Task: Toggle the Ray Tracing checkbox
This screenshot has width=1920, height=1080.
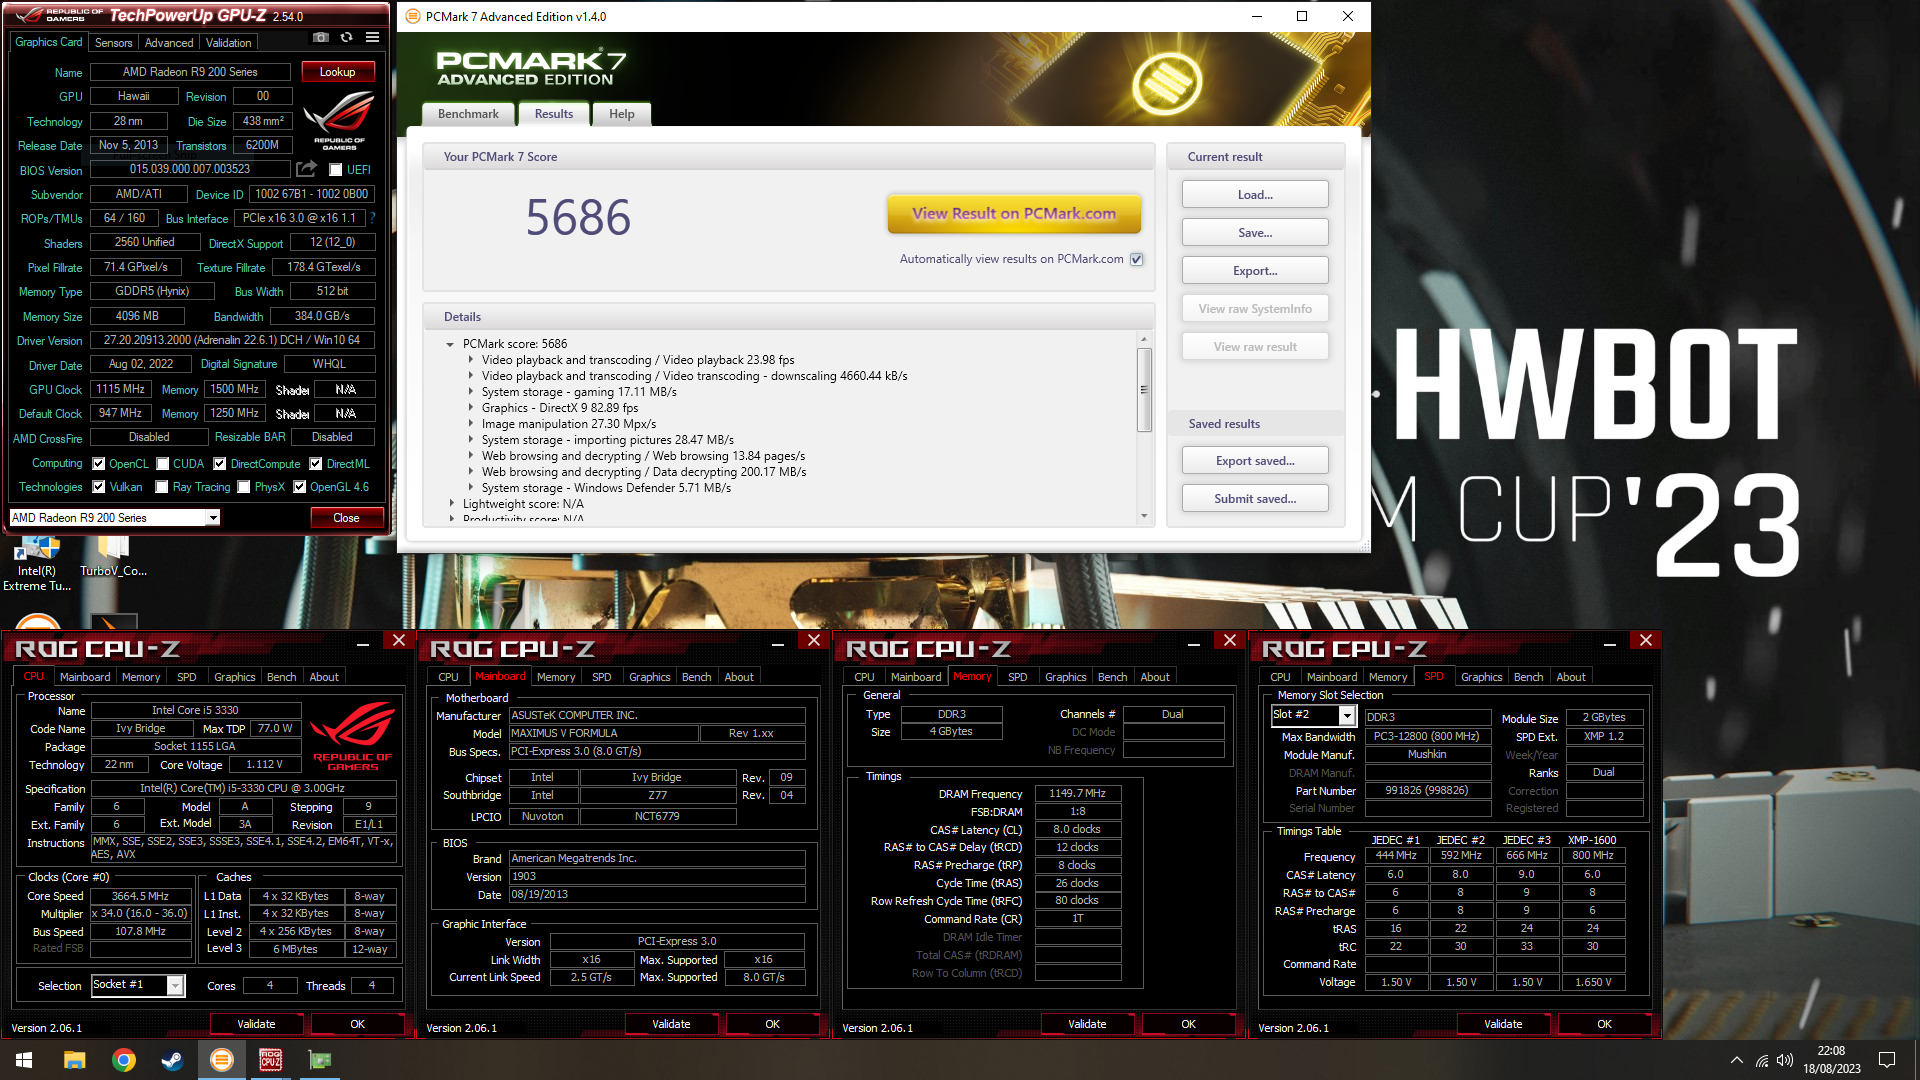Action: click(162, 487)
